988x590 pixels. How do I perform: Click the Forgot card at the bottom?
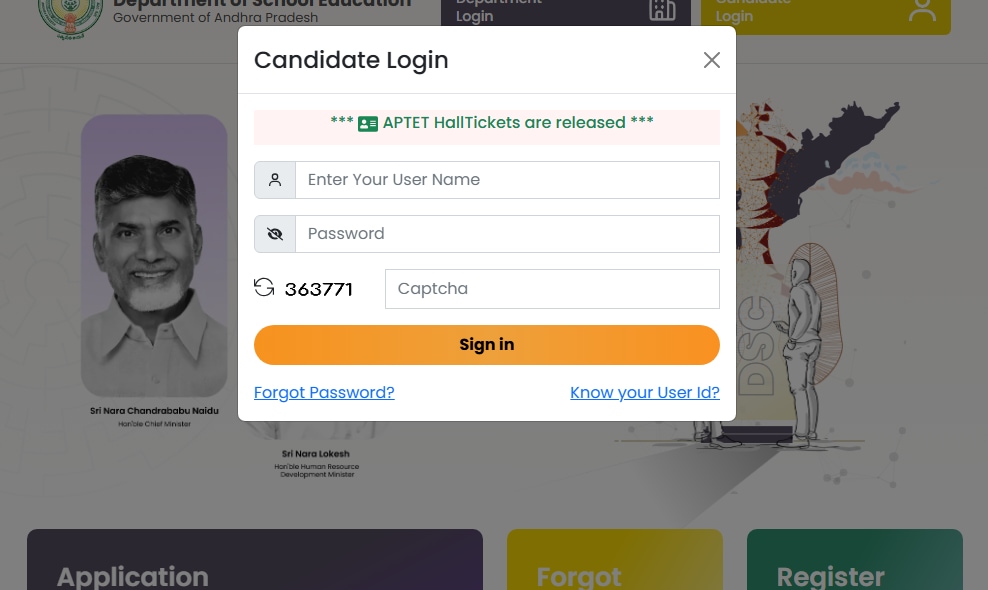614,565
